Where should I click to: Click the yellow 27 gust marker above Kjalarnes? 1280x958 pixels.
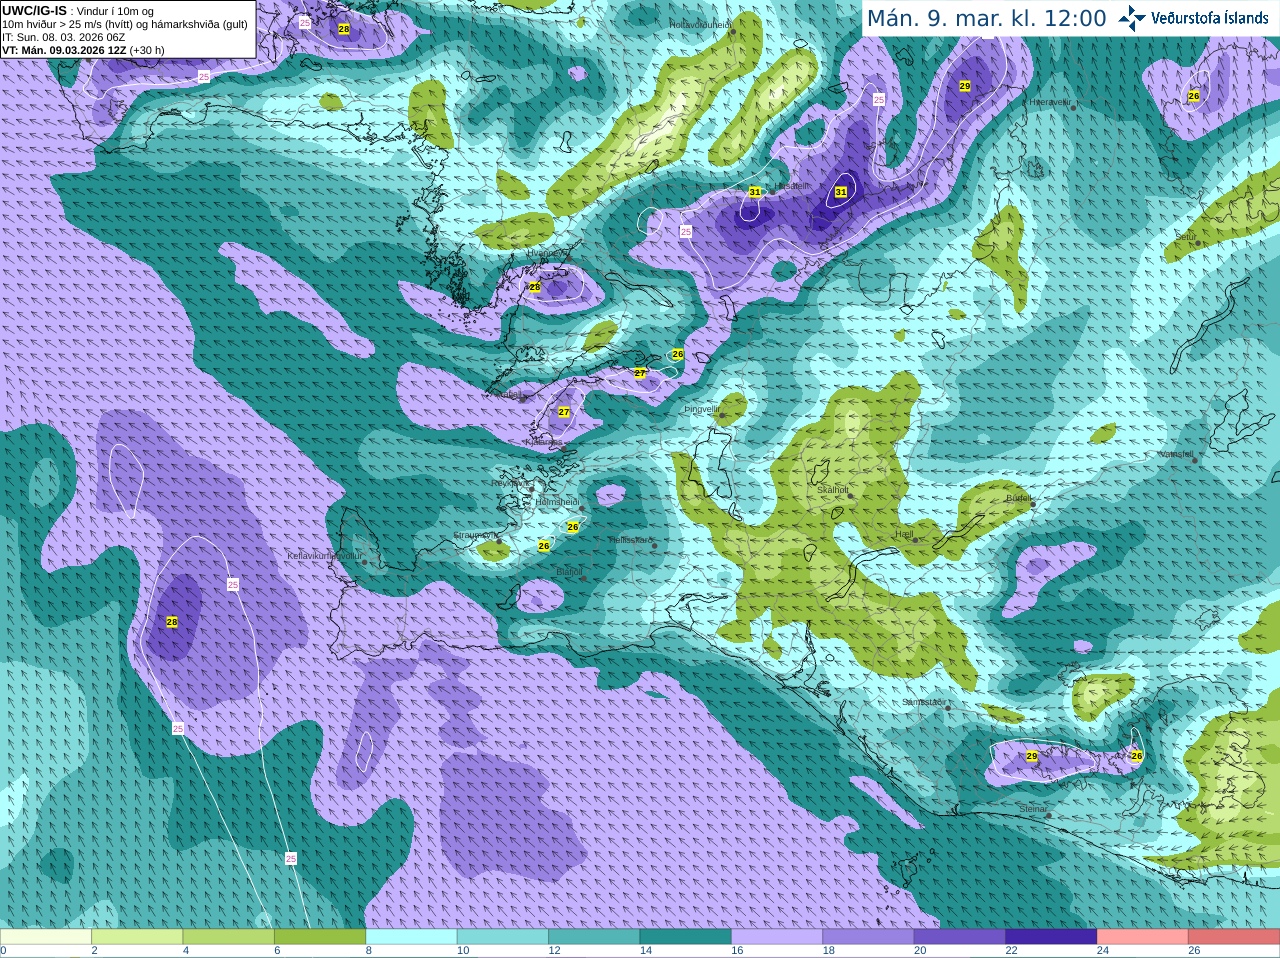click(564, 412)
